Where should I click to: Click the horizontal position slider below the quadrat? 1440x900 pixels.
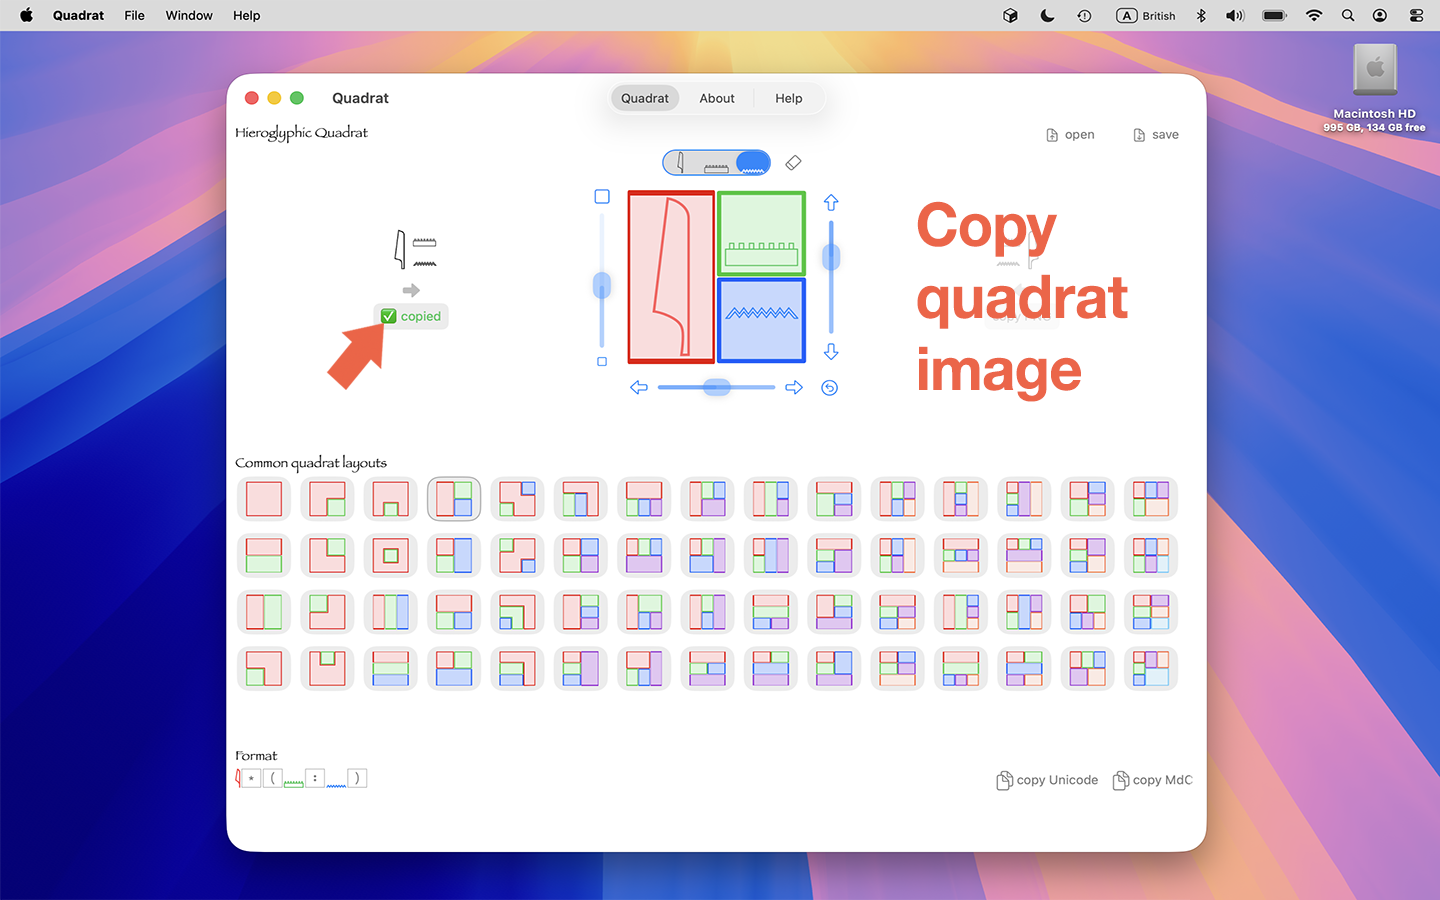click(x=716, y=387)
